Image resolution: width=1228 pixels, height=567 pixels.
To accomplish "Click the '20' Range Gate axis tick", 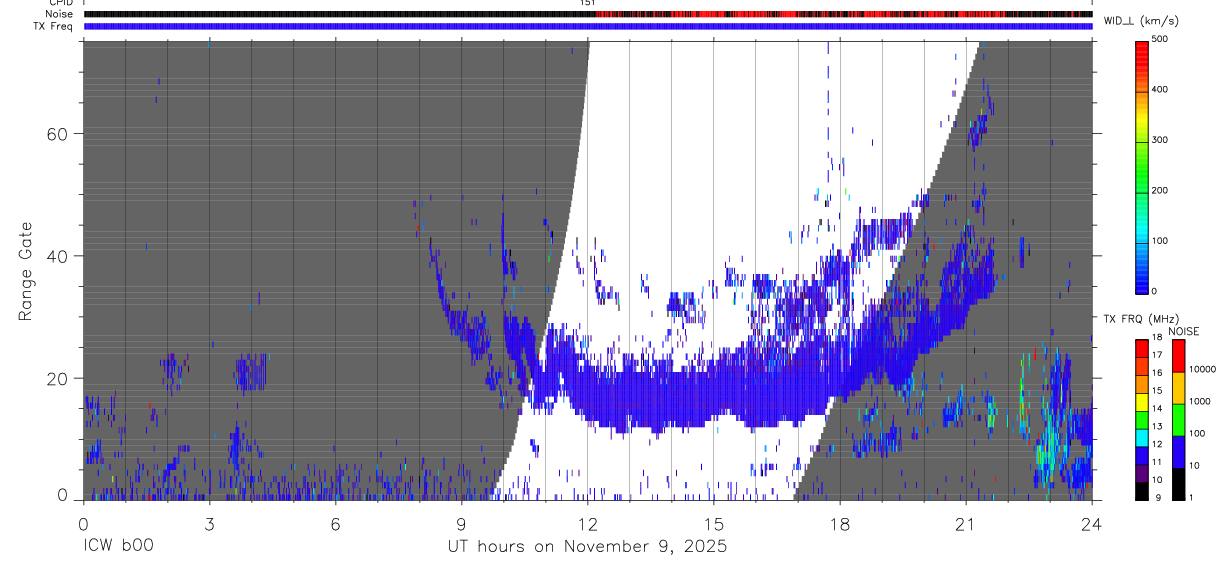I will click(57, 378).
